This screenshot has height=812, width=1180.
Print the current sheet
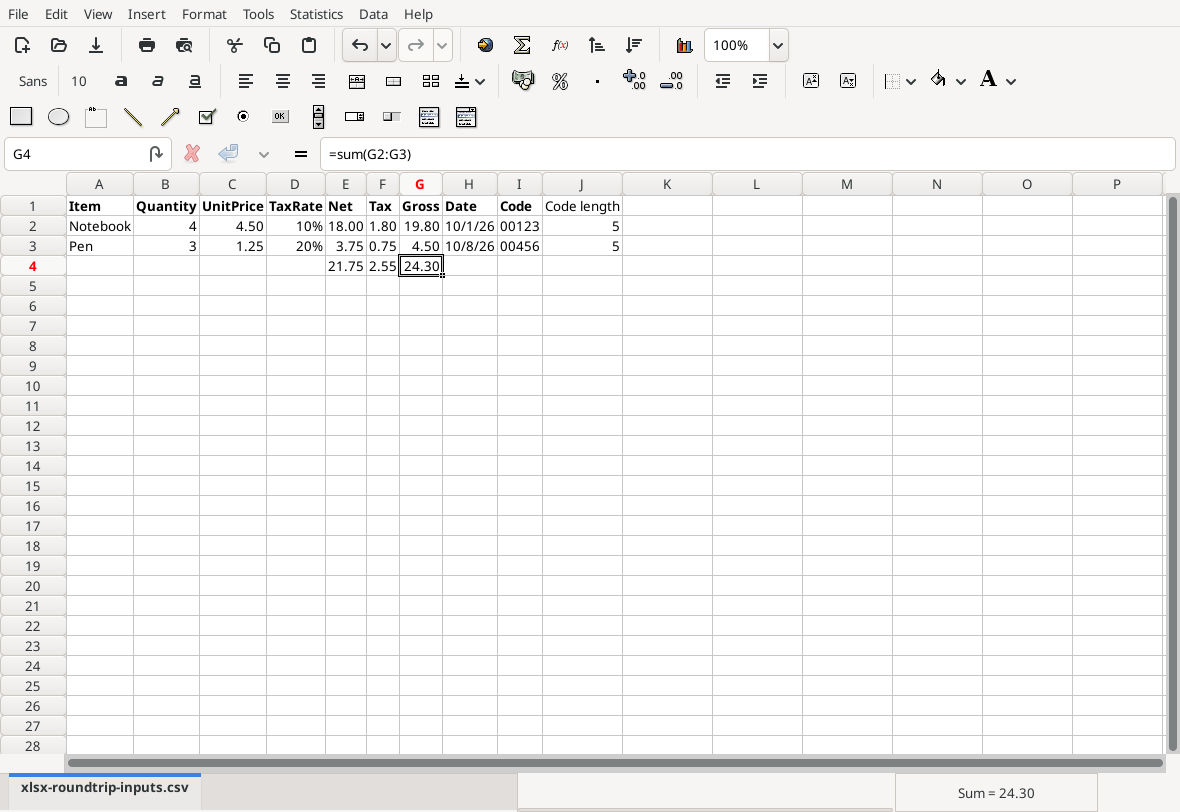click(147, 45)
